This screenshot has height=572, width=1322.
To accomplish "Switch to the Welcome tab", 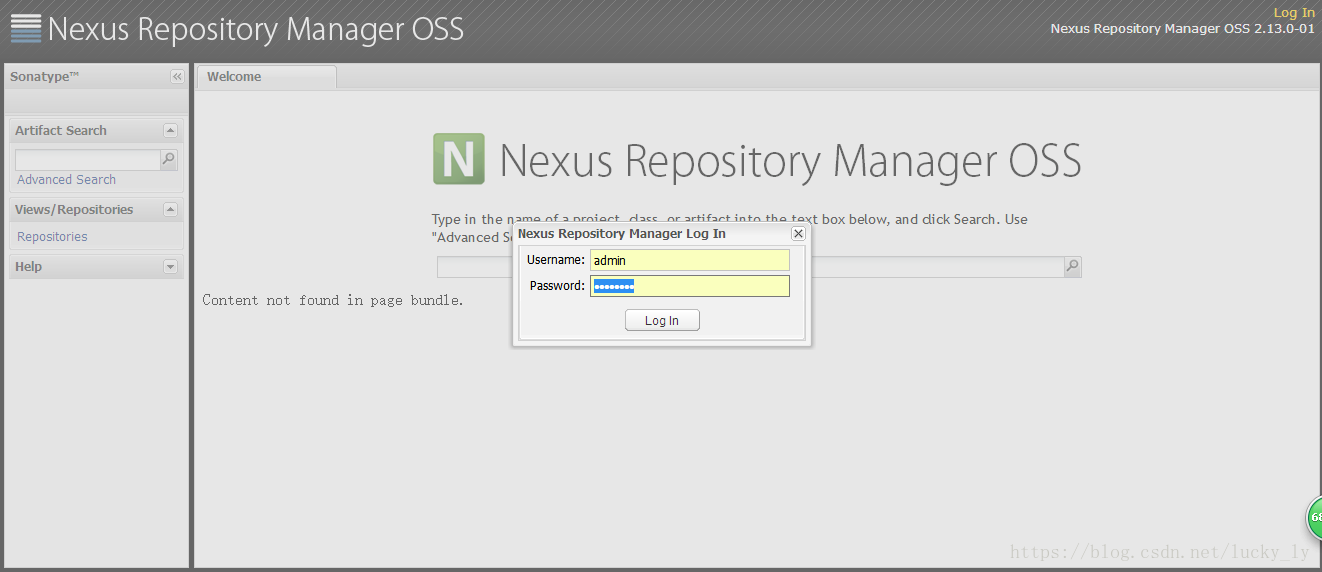I will [x=266, y=77].
